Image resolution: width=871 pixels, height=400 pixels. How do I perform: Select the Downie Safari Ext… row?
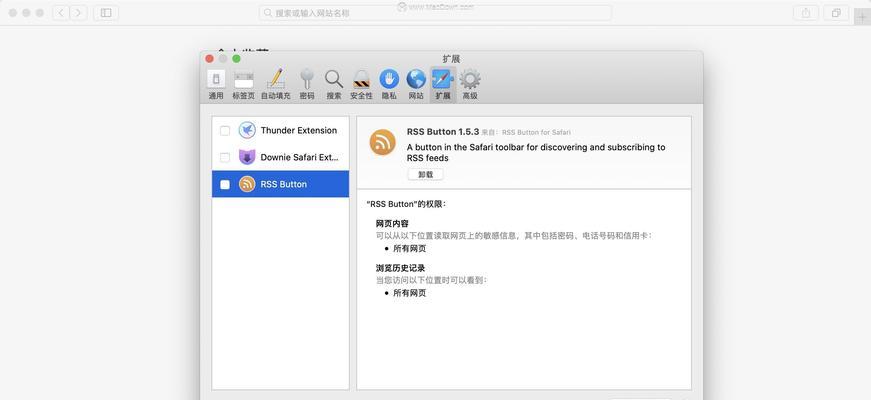[281, 157]
